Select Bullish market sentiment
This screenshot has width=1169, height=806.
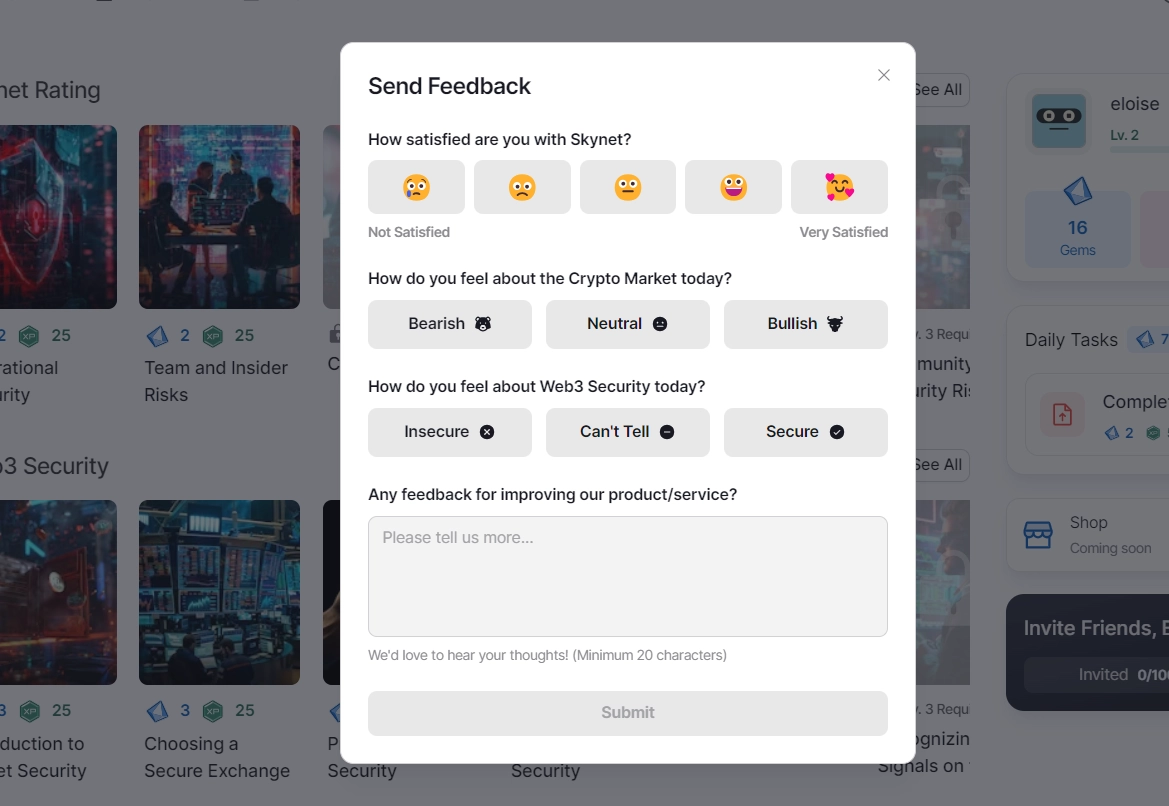(x=806, y=324)
